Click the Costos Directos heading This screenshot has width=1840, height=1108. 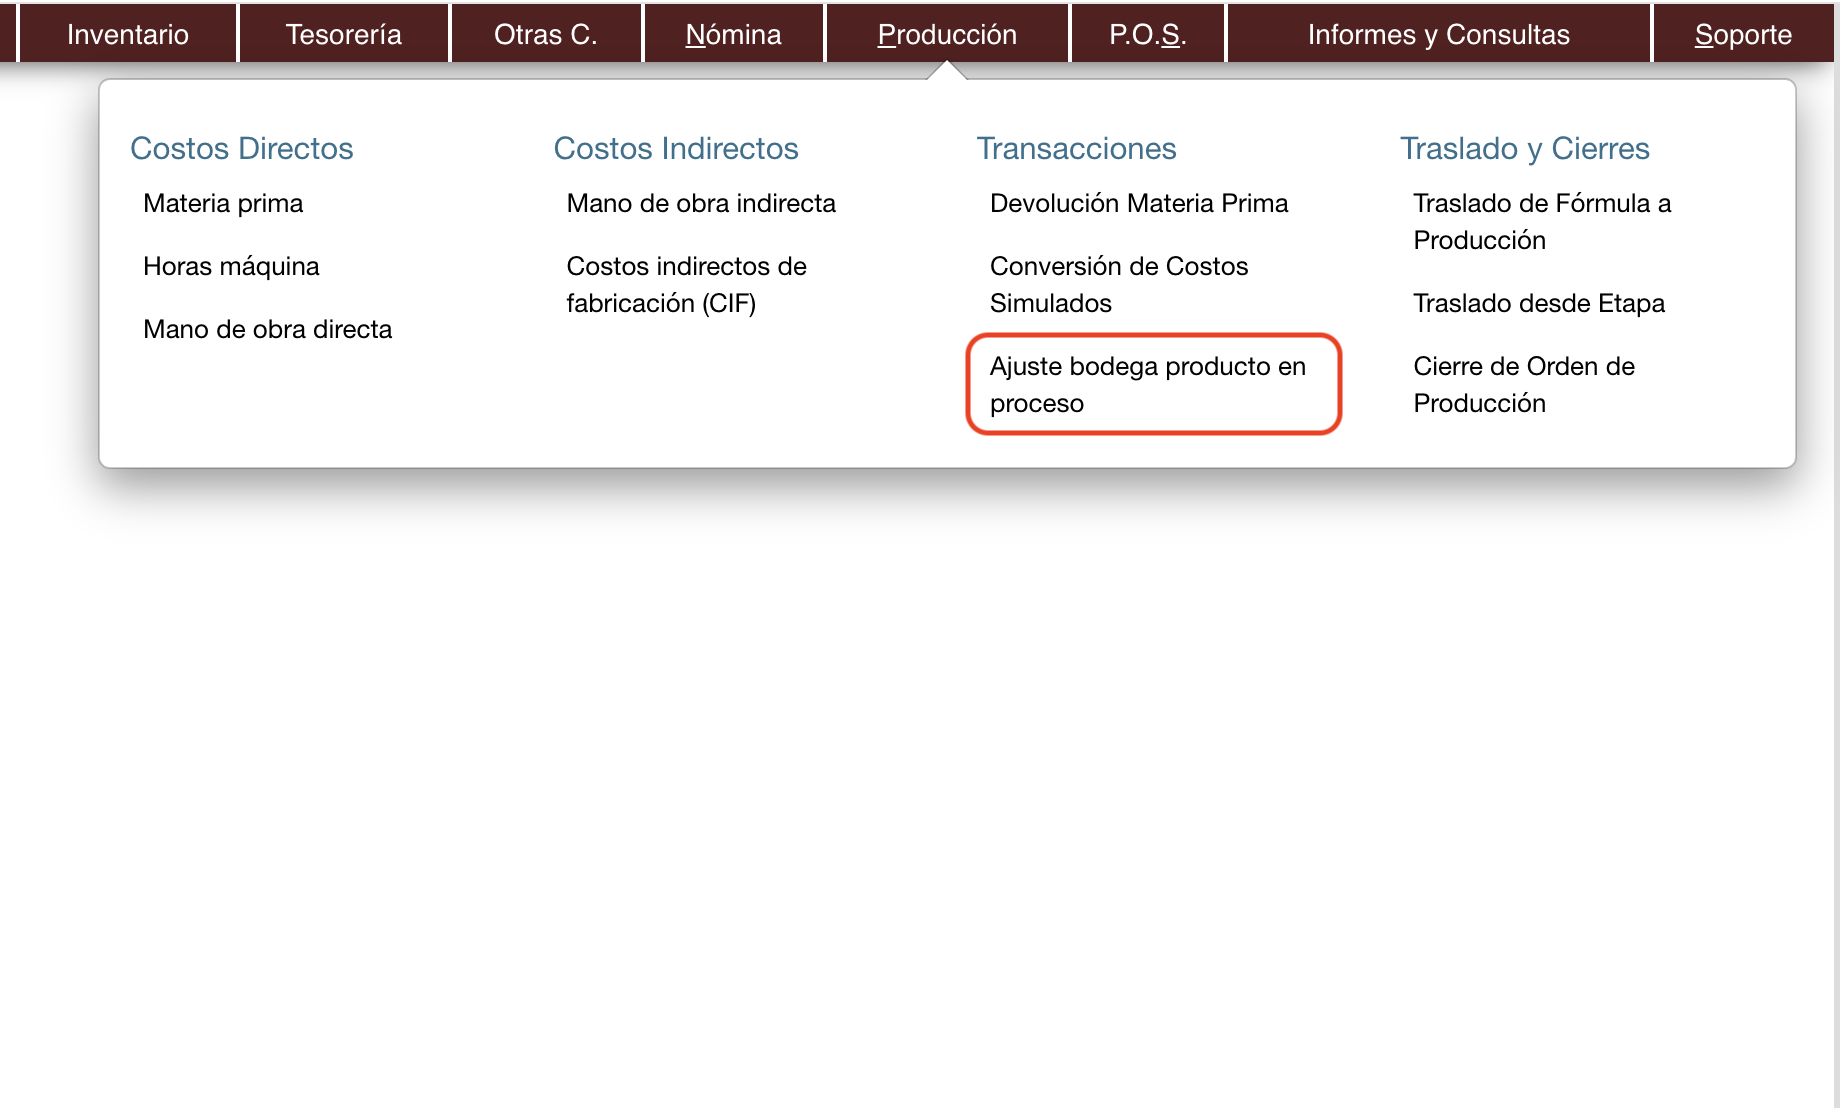tap(241, 148)
